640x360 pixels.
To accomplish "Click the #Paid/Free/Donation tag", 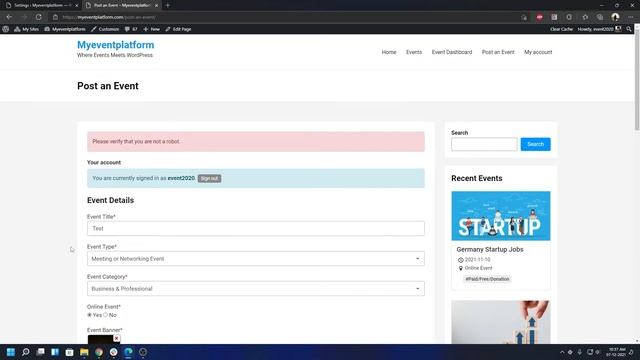I will pyautogui.click(x=487, y=279).
